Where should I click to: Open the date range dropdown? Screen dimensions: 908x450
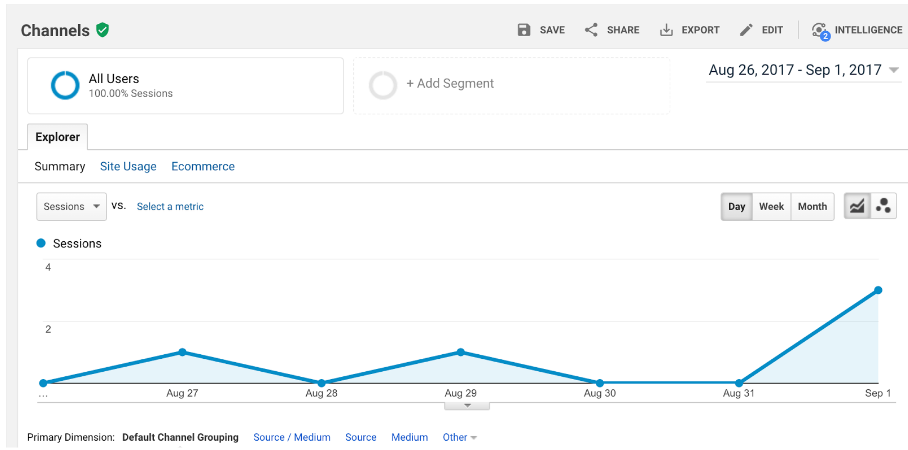[804, 70]
